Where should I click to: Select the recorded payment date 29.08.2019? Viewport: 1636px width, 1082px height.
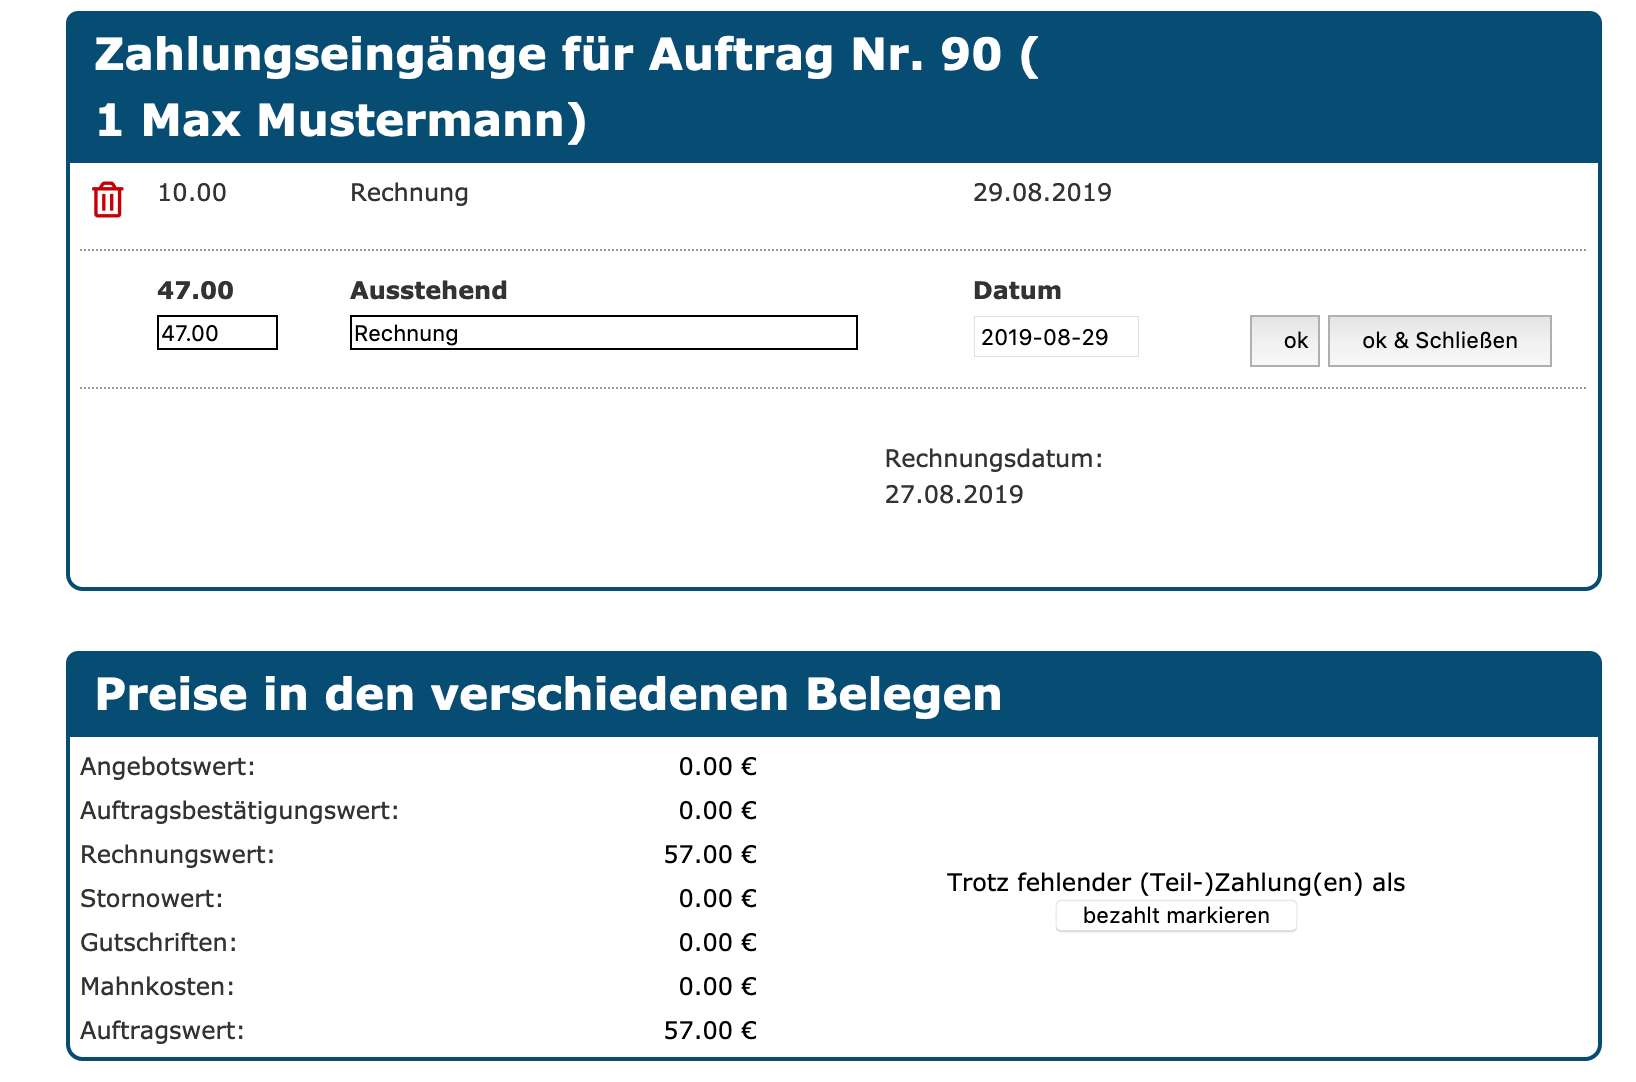click(x=1042, y=192)
